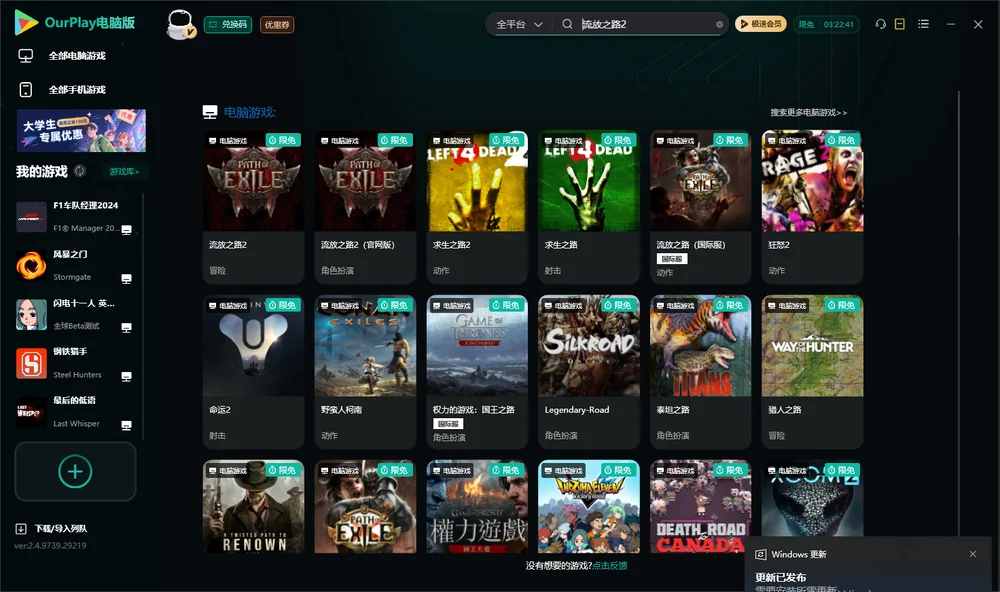The image size is (1000, 592).
Task: Select F1车队经理2024 in my games
Action: (x=75, y=217)
